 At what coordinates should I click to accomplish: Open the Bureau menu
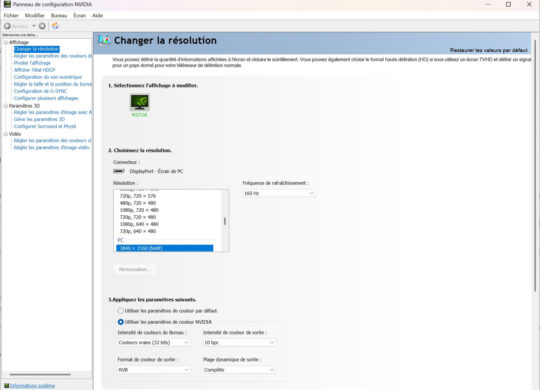tap(59, 16)
